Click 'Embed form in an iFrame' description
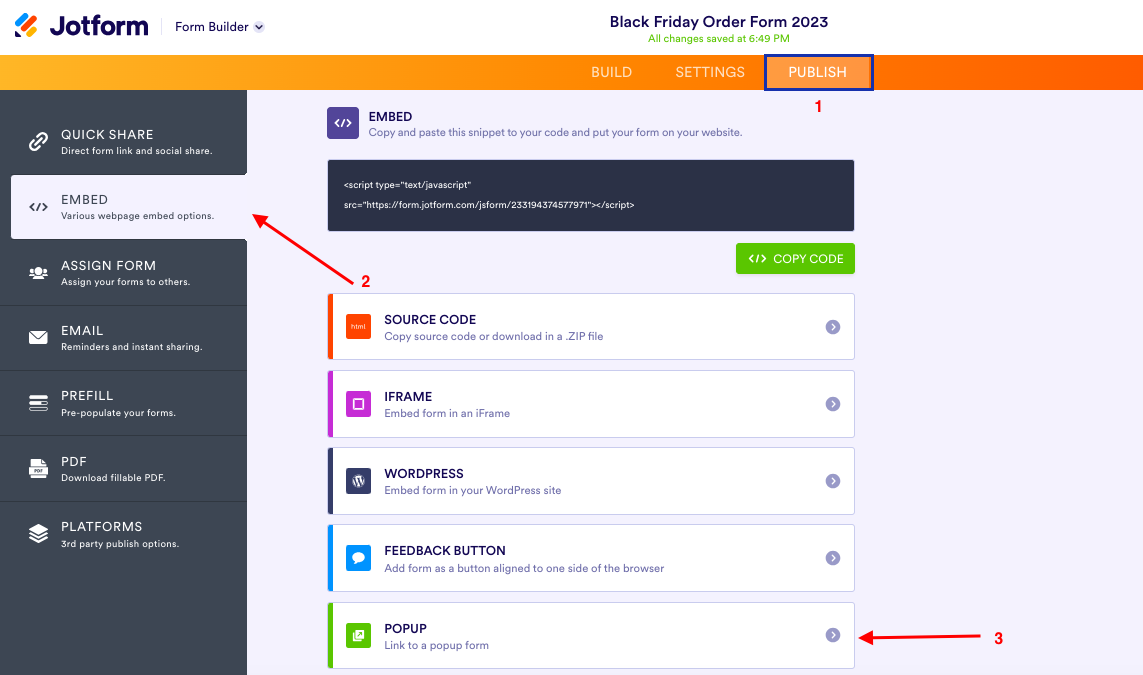The height and width of the screenshot is (675, 1143). (x=447, y=413)
